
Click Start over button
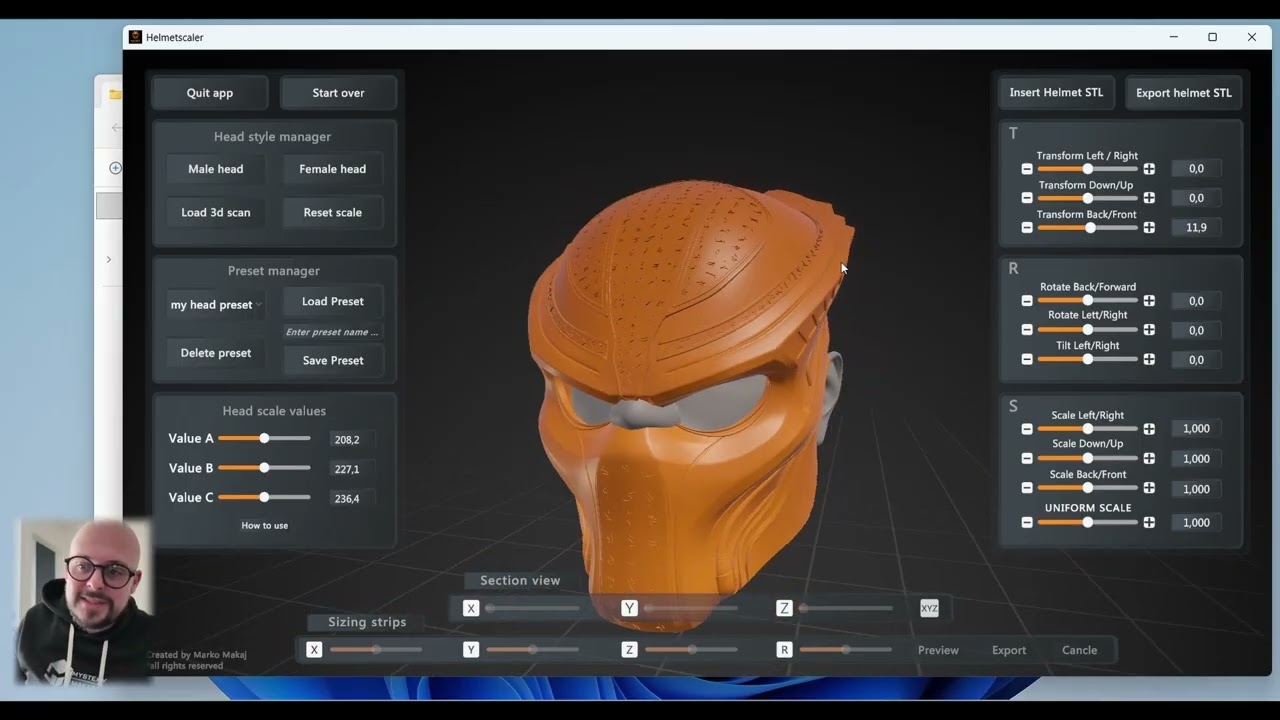click(x=338, y=93)
